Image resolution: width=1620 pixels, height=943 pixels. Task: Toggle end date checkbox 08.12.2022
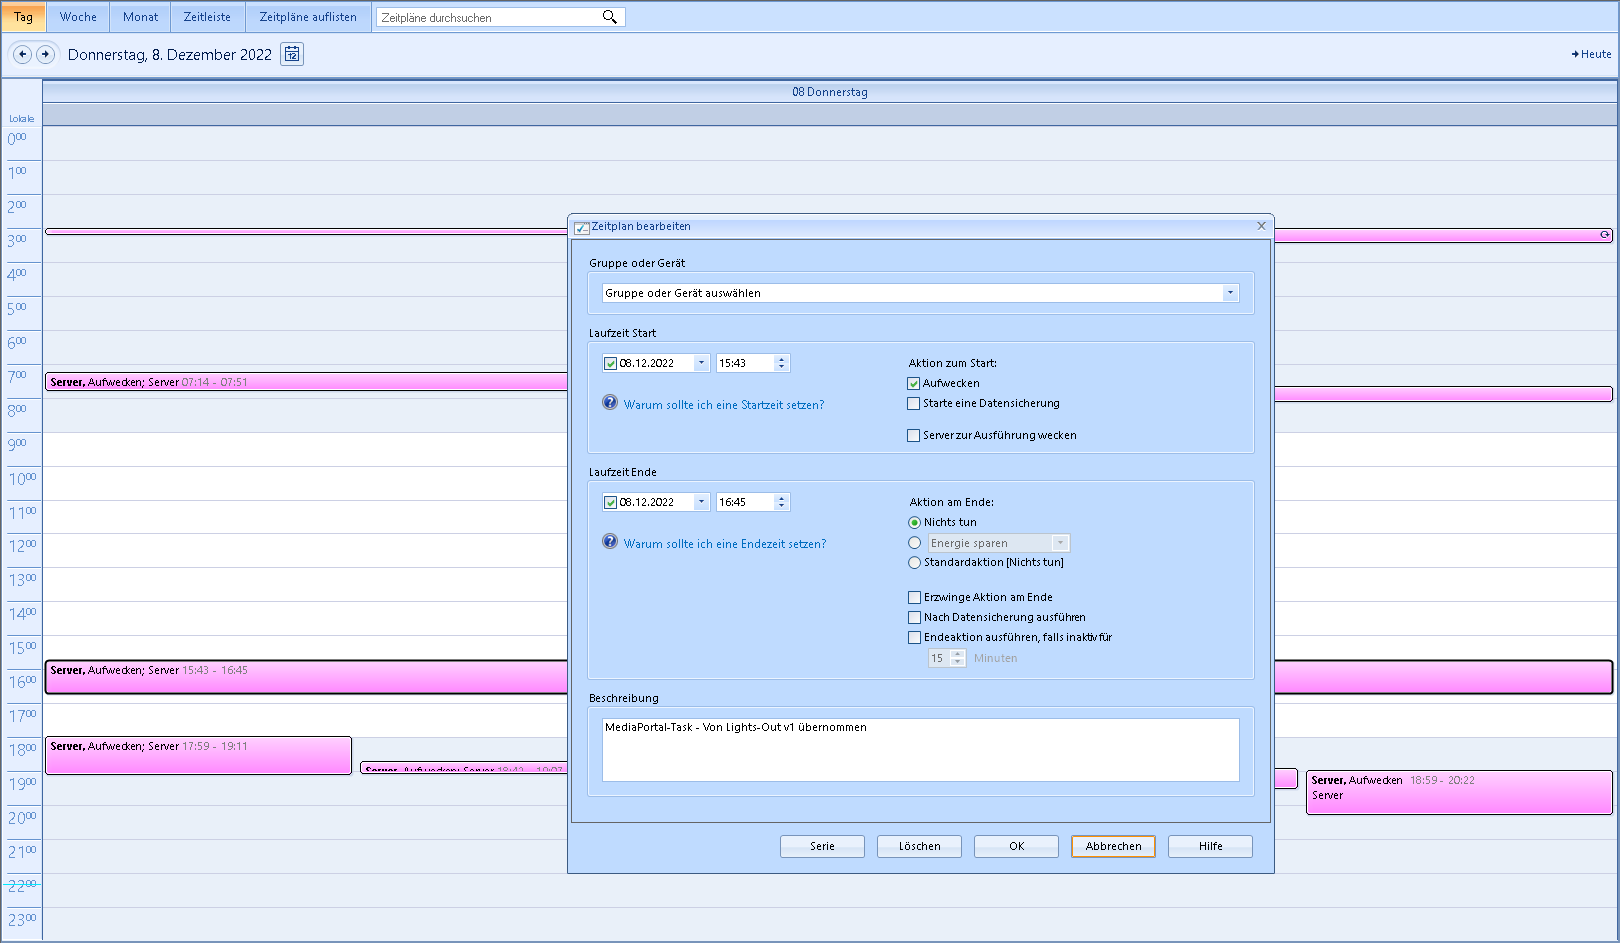pos(610,502)
